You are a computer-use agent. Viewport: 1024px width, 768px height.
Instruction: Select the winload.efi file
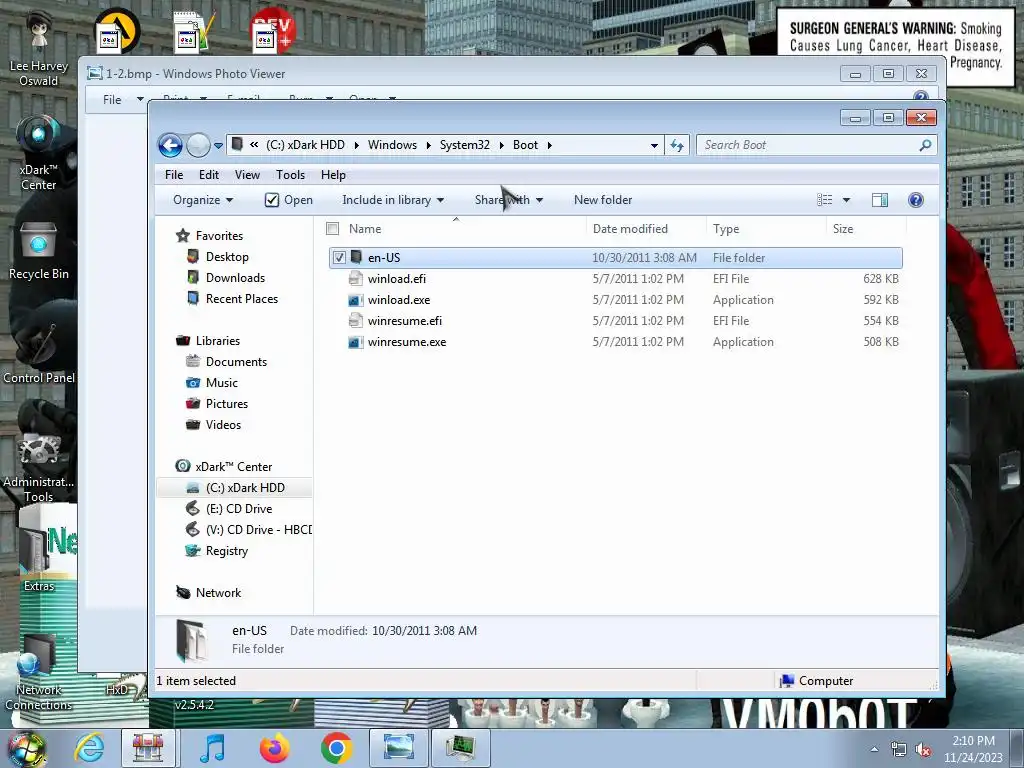click(x=397, y=279)
